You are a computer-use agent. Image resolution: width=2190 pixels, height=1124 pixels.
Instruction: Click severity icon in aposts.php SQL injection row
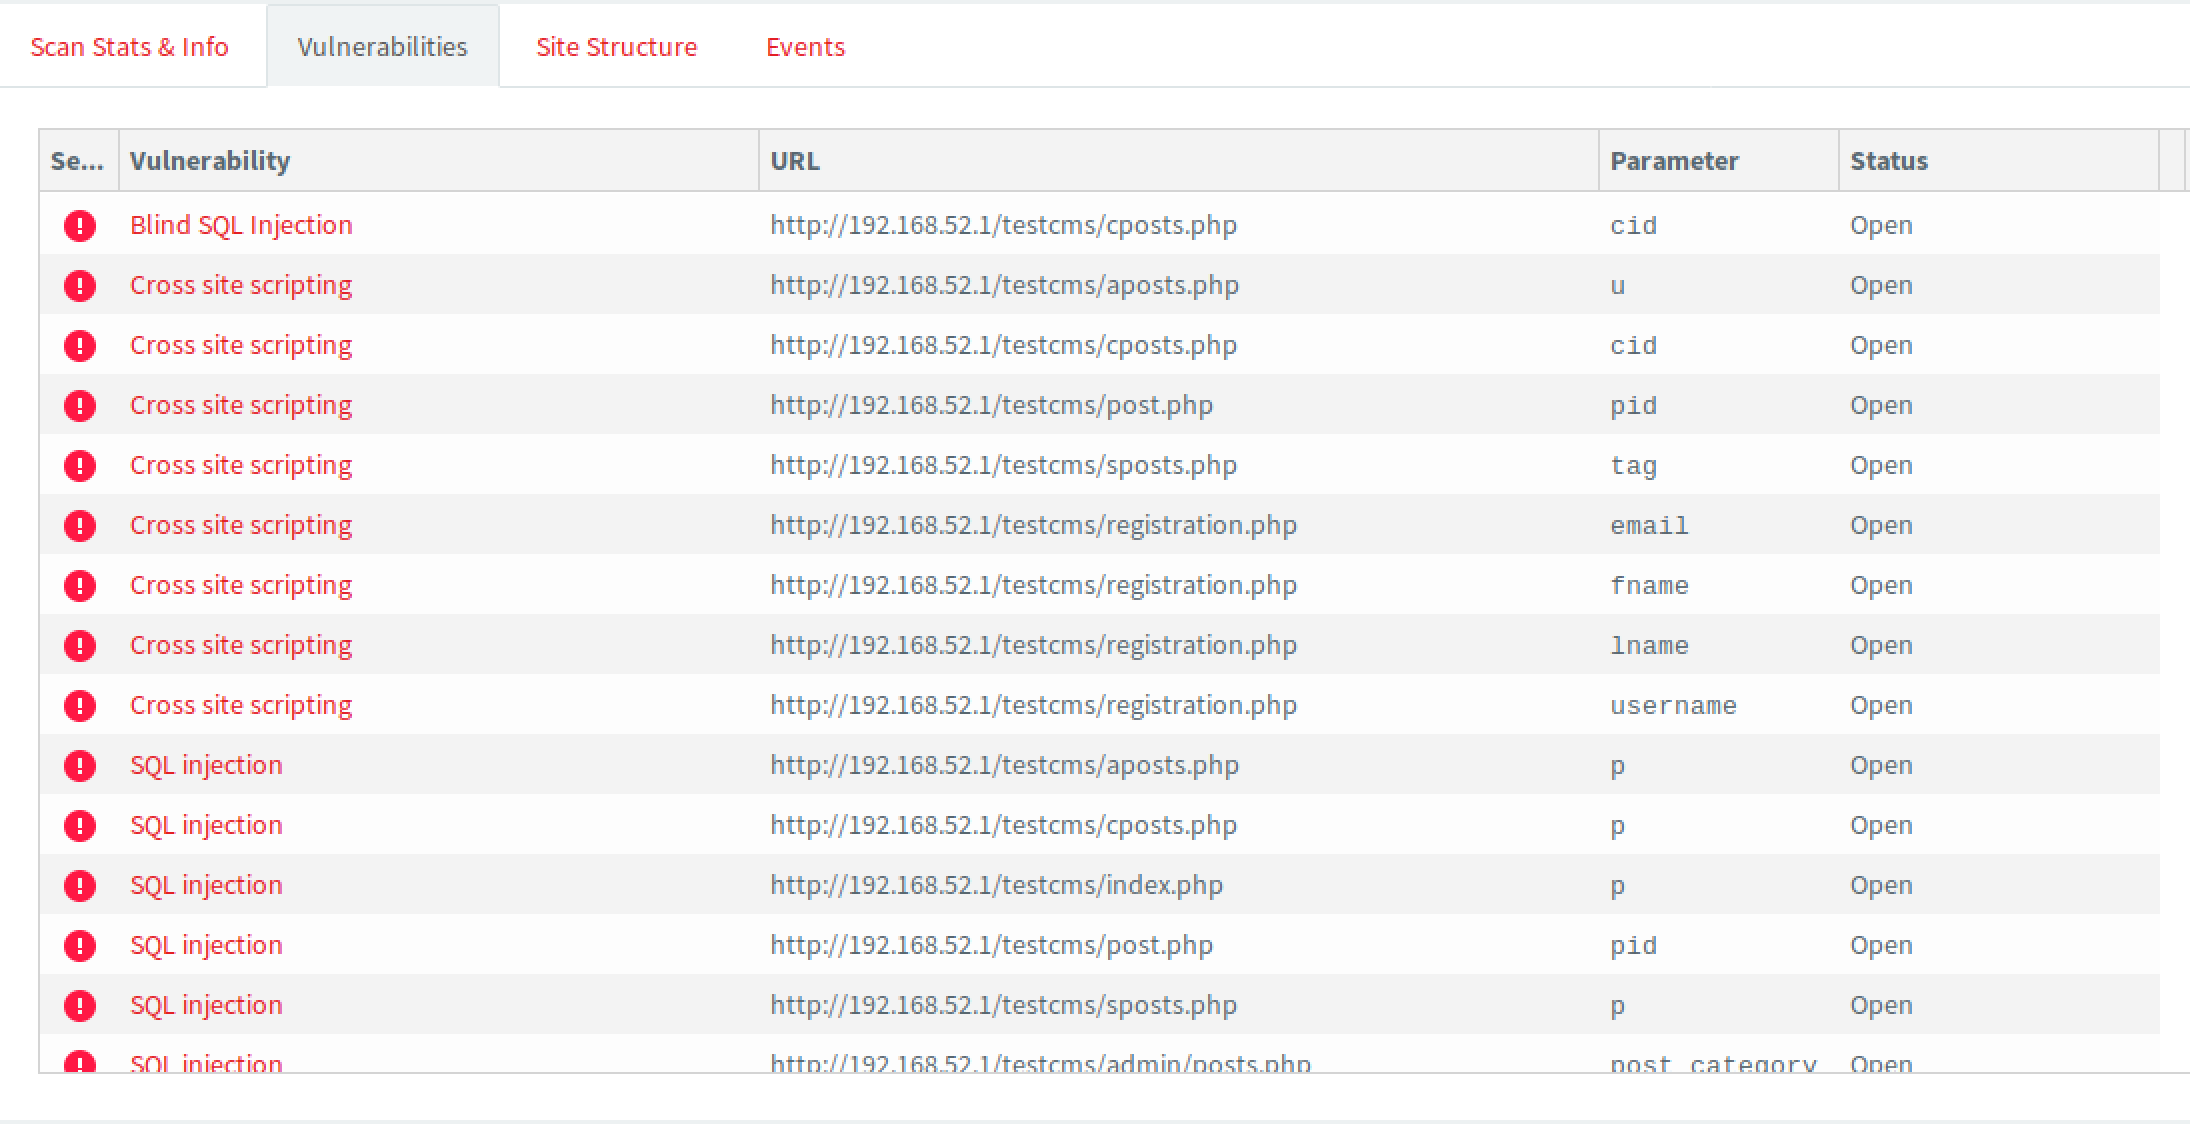point(80,765)
